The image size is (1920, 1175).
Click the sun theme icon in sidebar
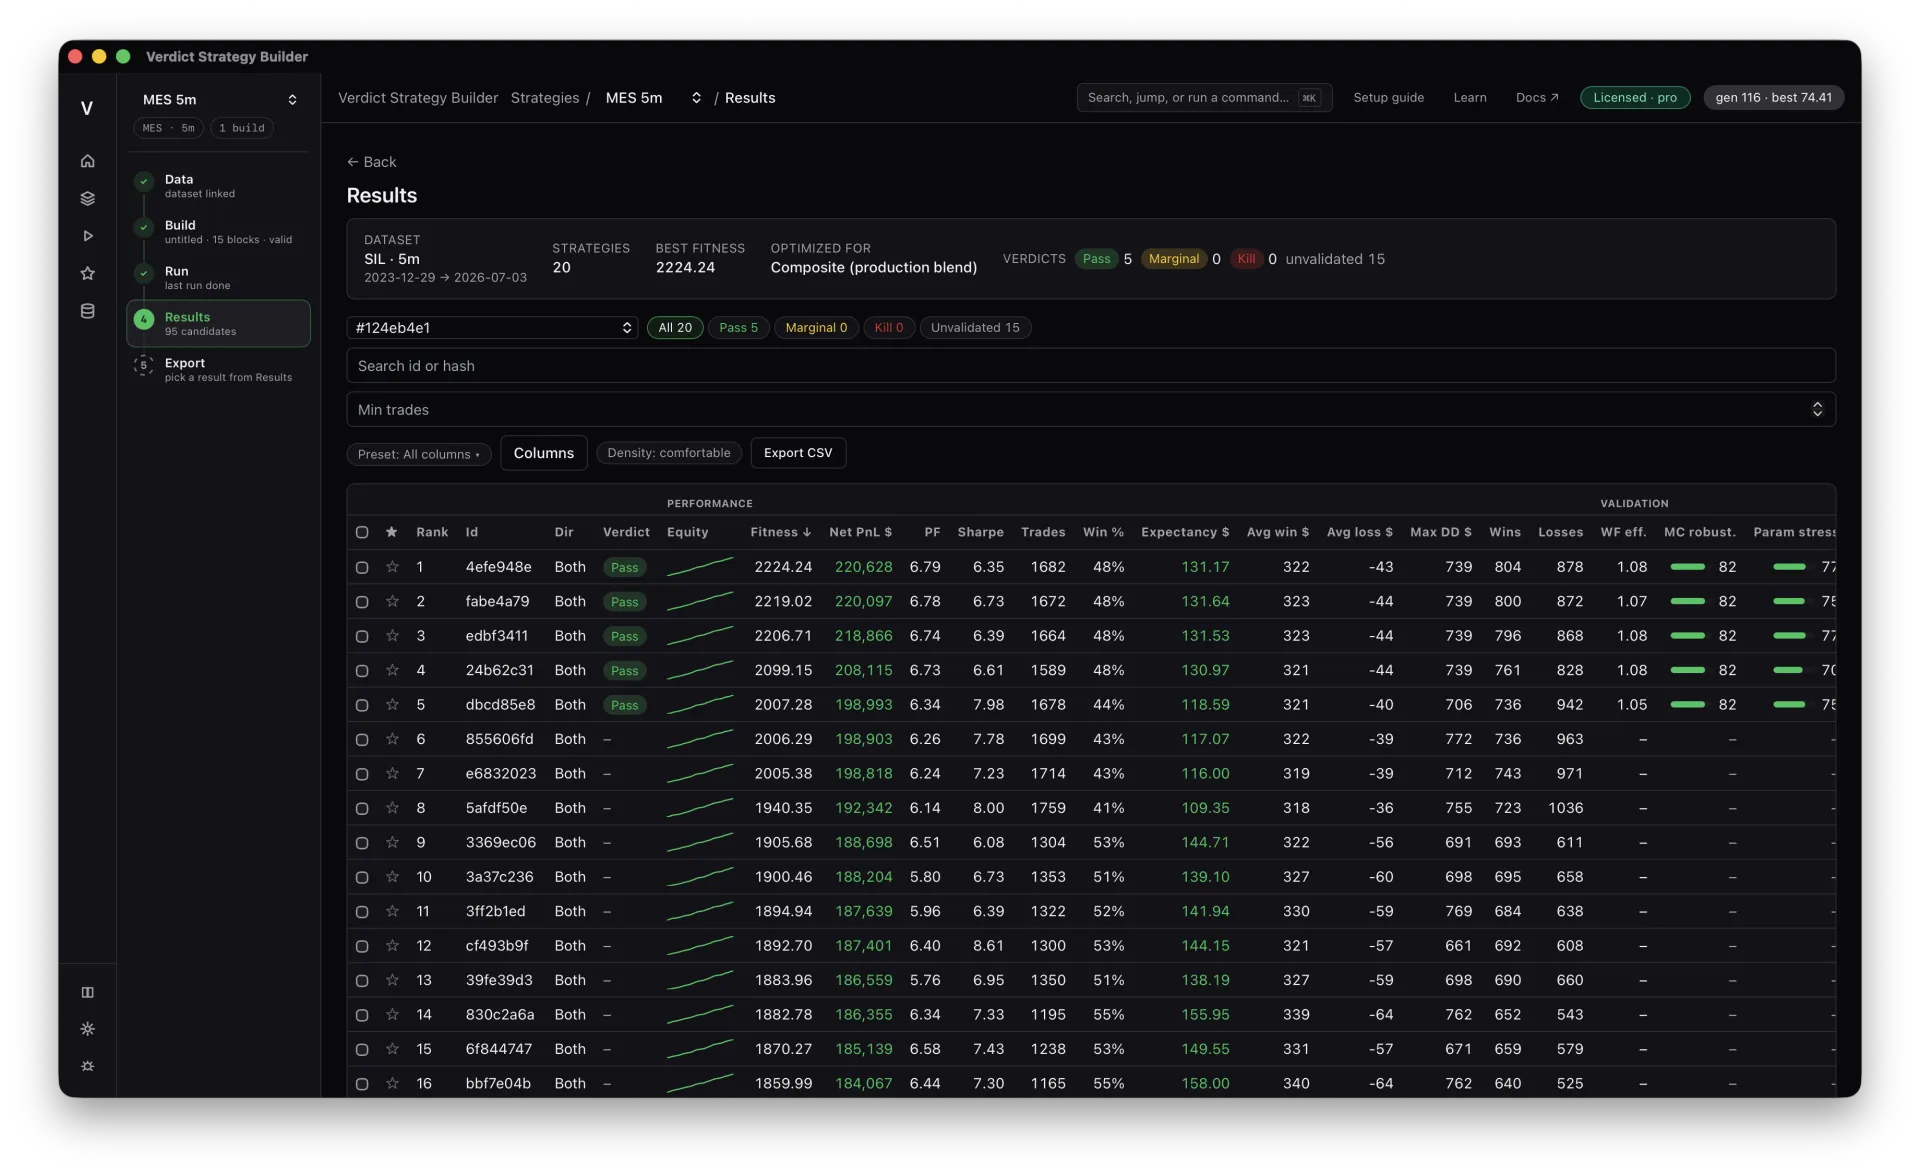pyautogui.click(x=87, y=1029)
